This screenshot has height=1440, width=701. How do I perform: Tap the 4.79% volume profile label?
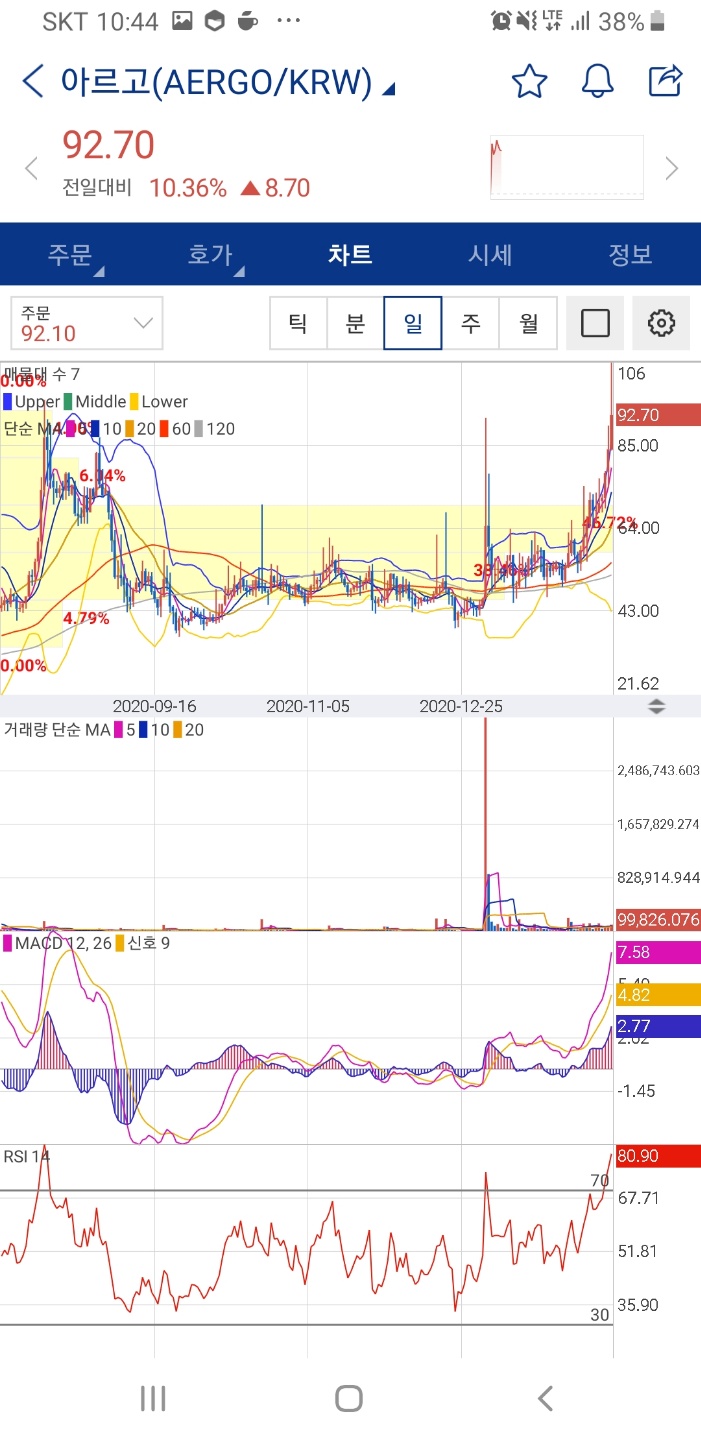[x=85, y=618]
